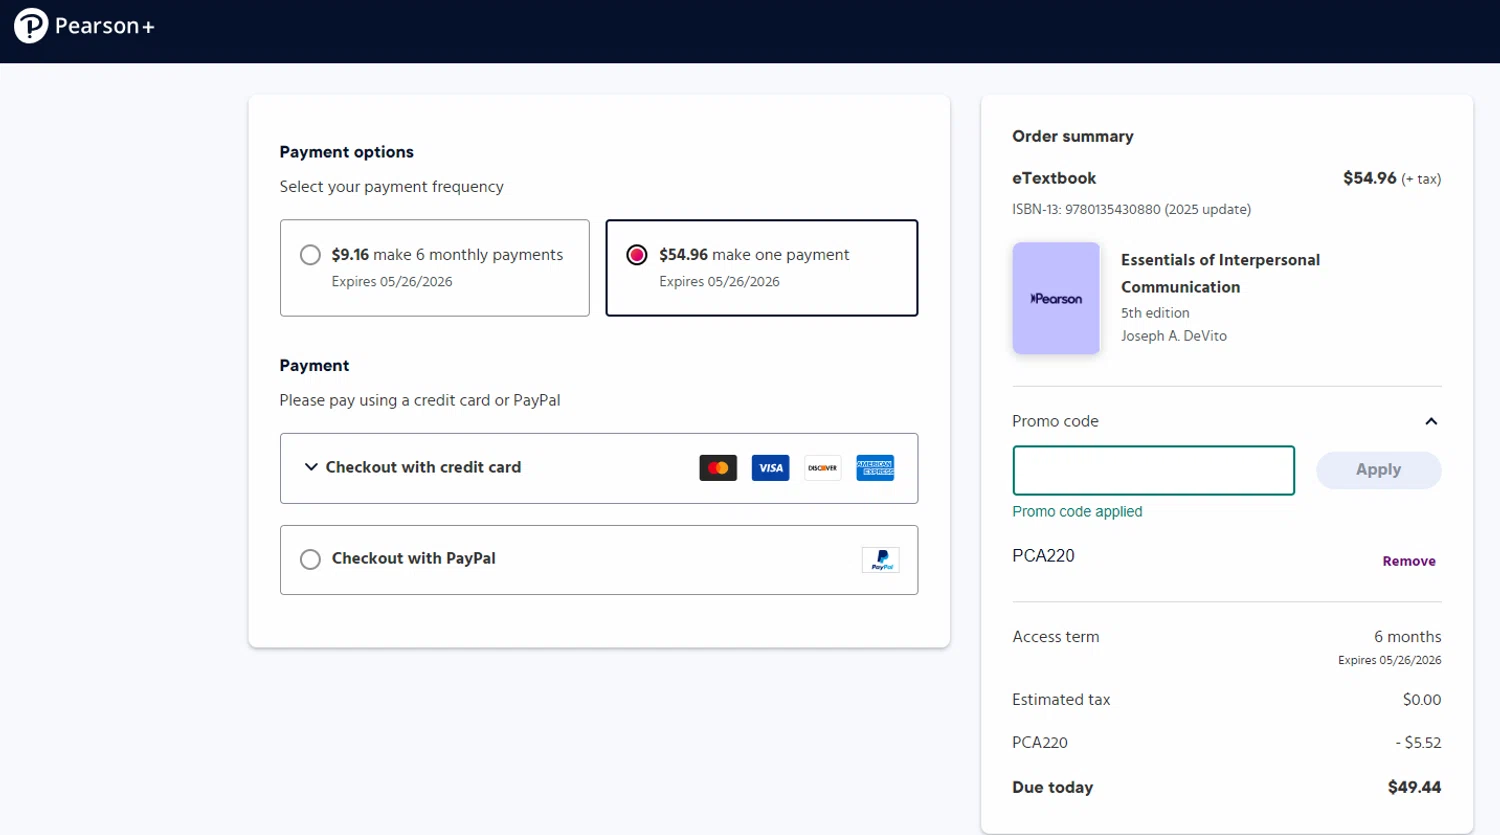The image size is (1500, 835).
Task: Click Please pay using credit card text
Action: click(419, 400)
